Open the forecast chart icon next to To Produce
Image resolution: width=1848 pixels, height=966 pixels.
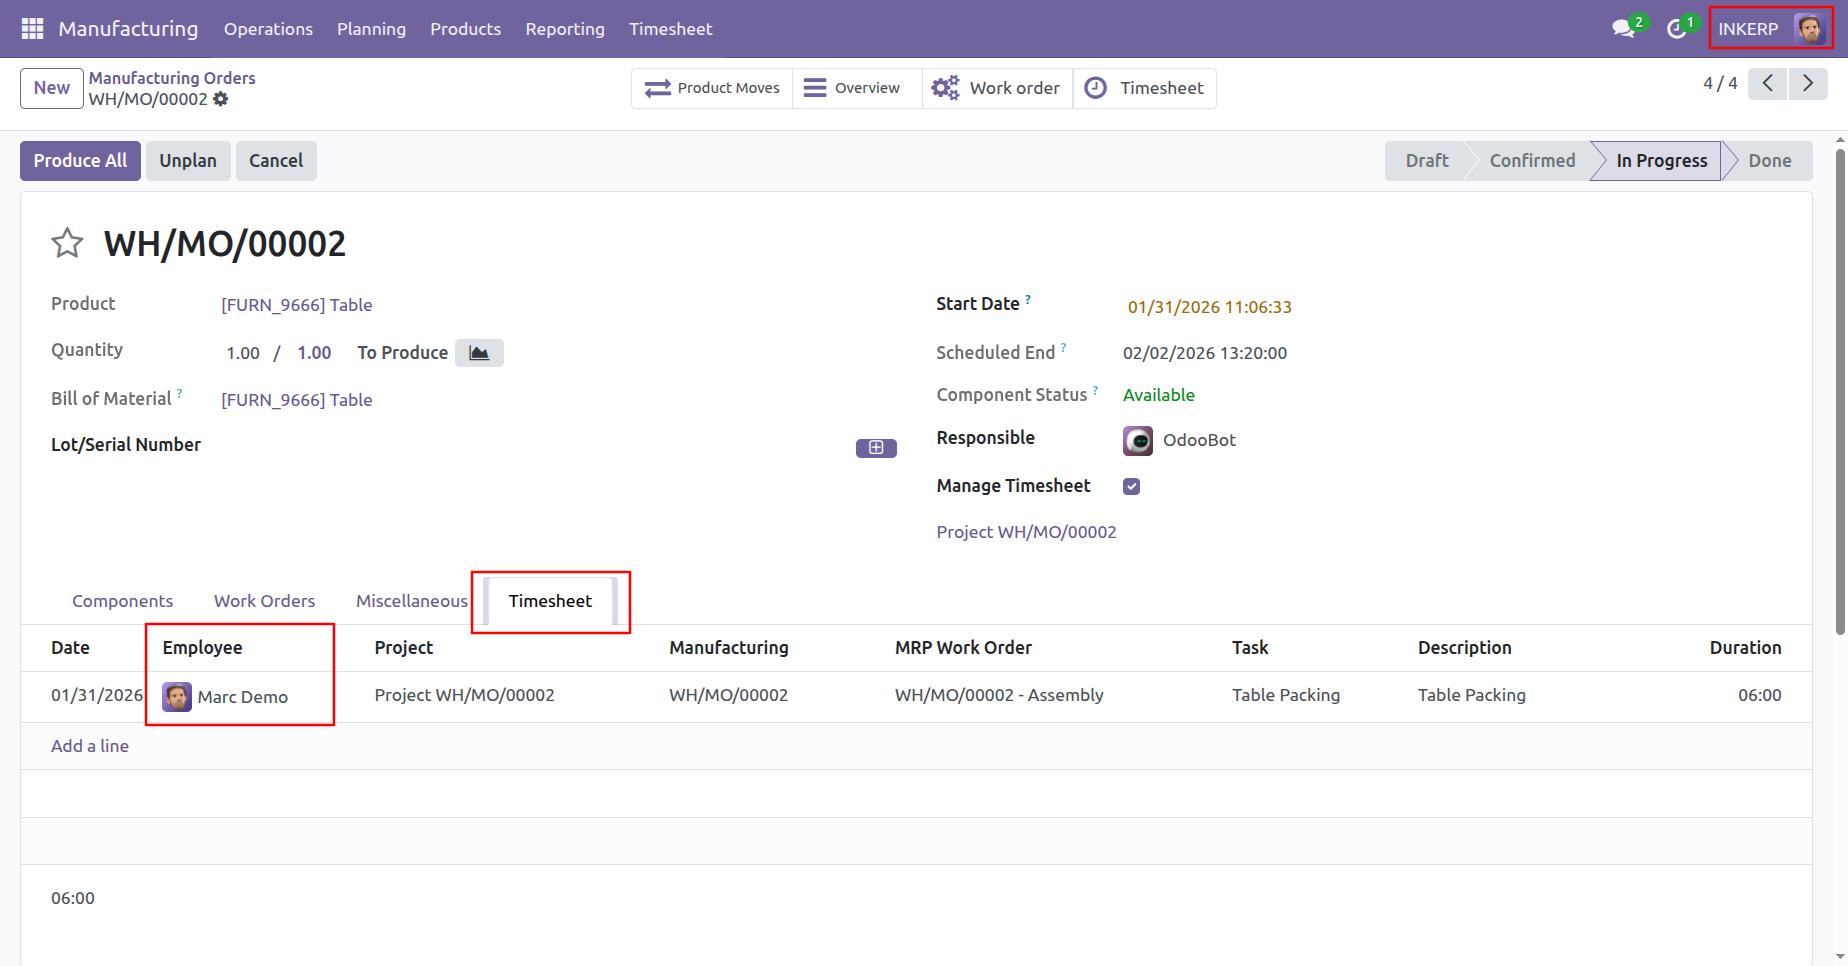point(479,353)
